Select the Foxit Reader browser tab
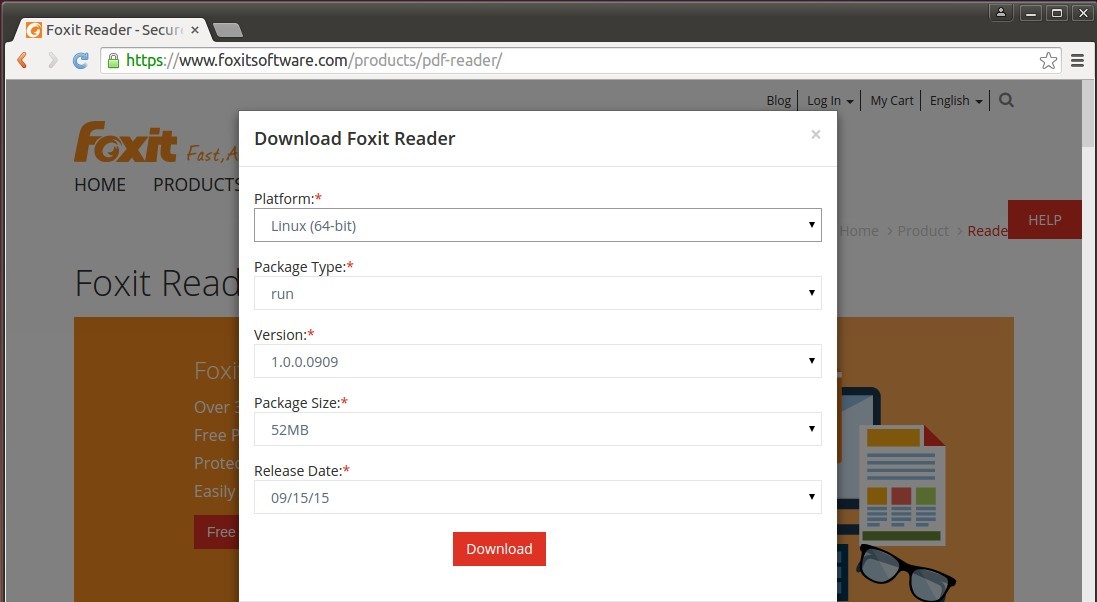This screenshot has height=602, width=1097. 112,30
